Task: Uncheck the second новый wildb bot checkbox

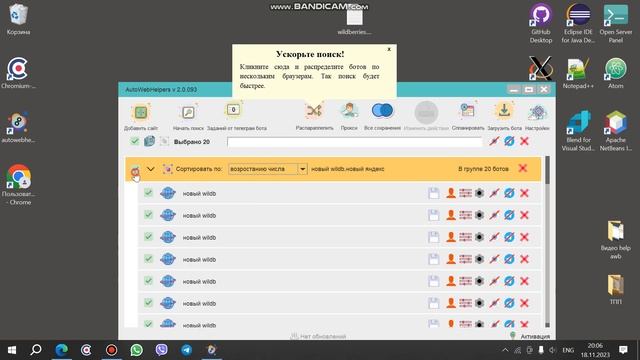Action: pyautogui.click(x=148, y=215)
